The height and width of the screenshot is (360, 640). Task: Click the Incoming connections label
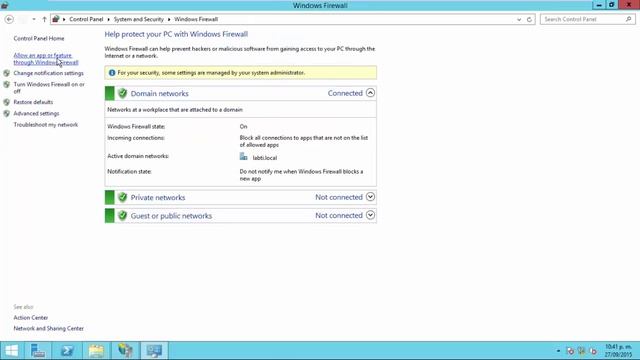(x=136, y=138)
